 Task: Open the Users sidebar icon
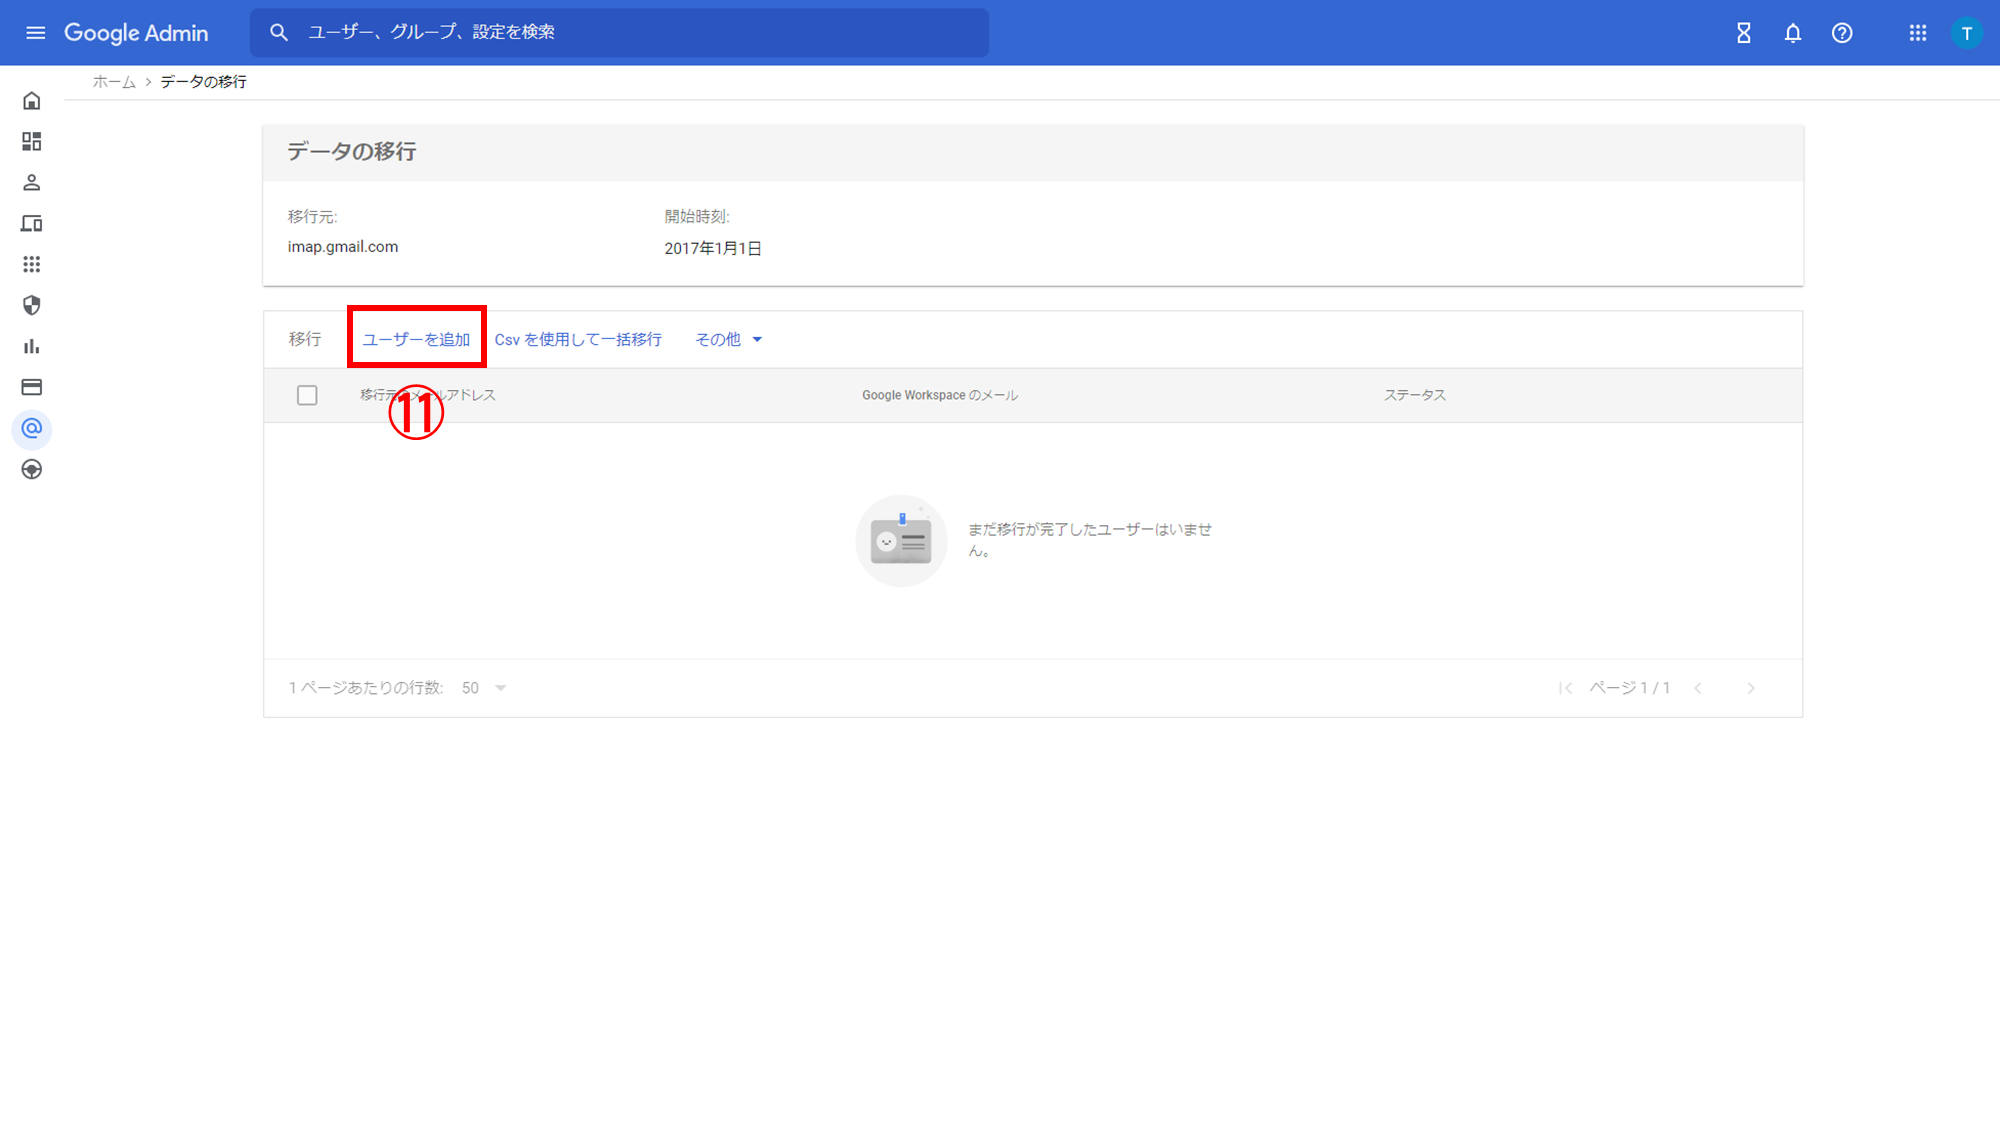(32, 183)
